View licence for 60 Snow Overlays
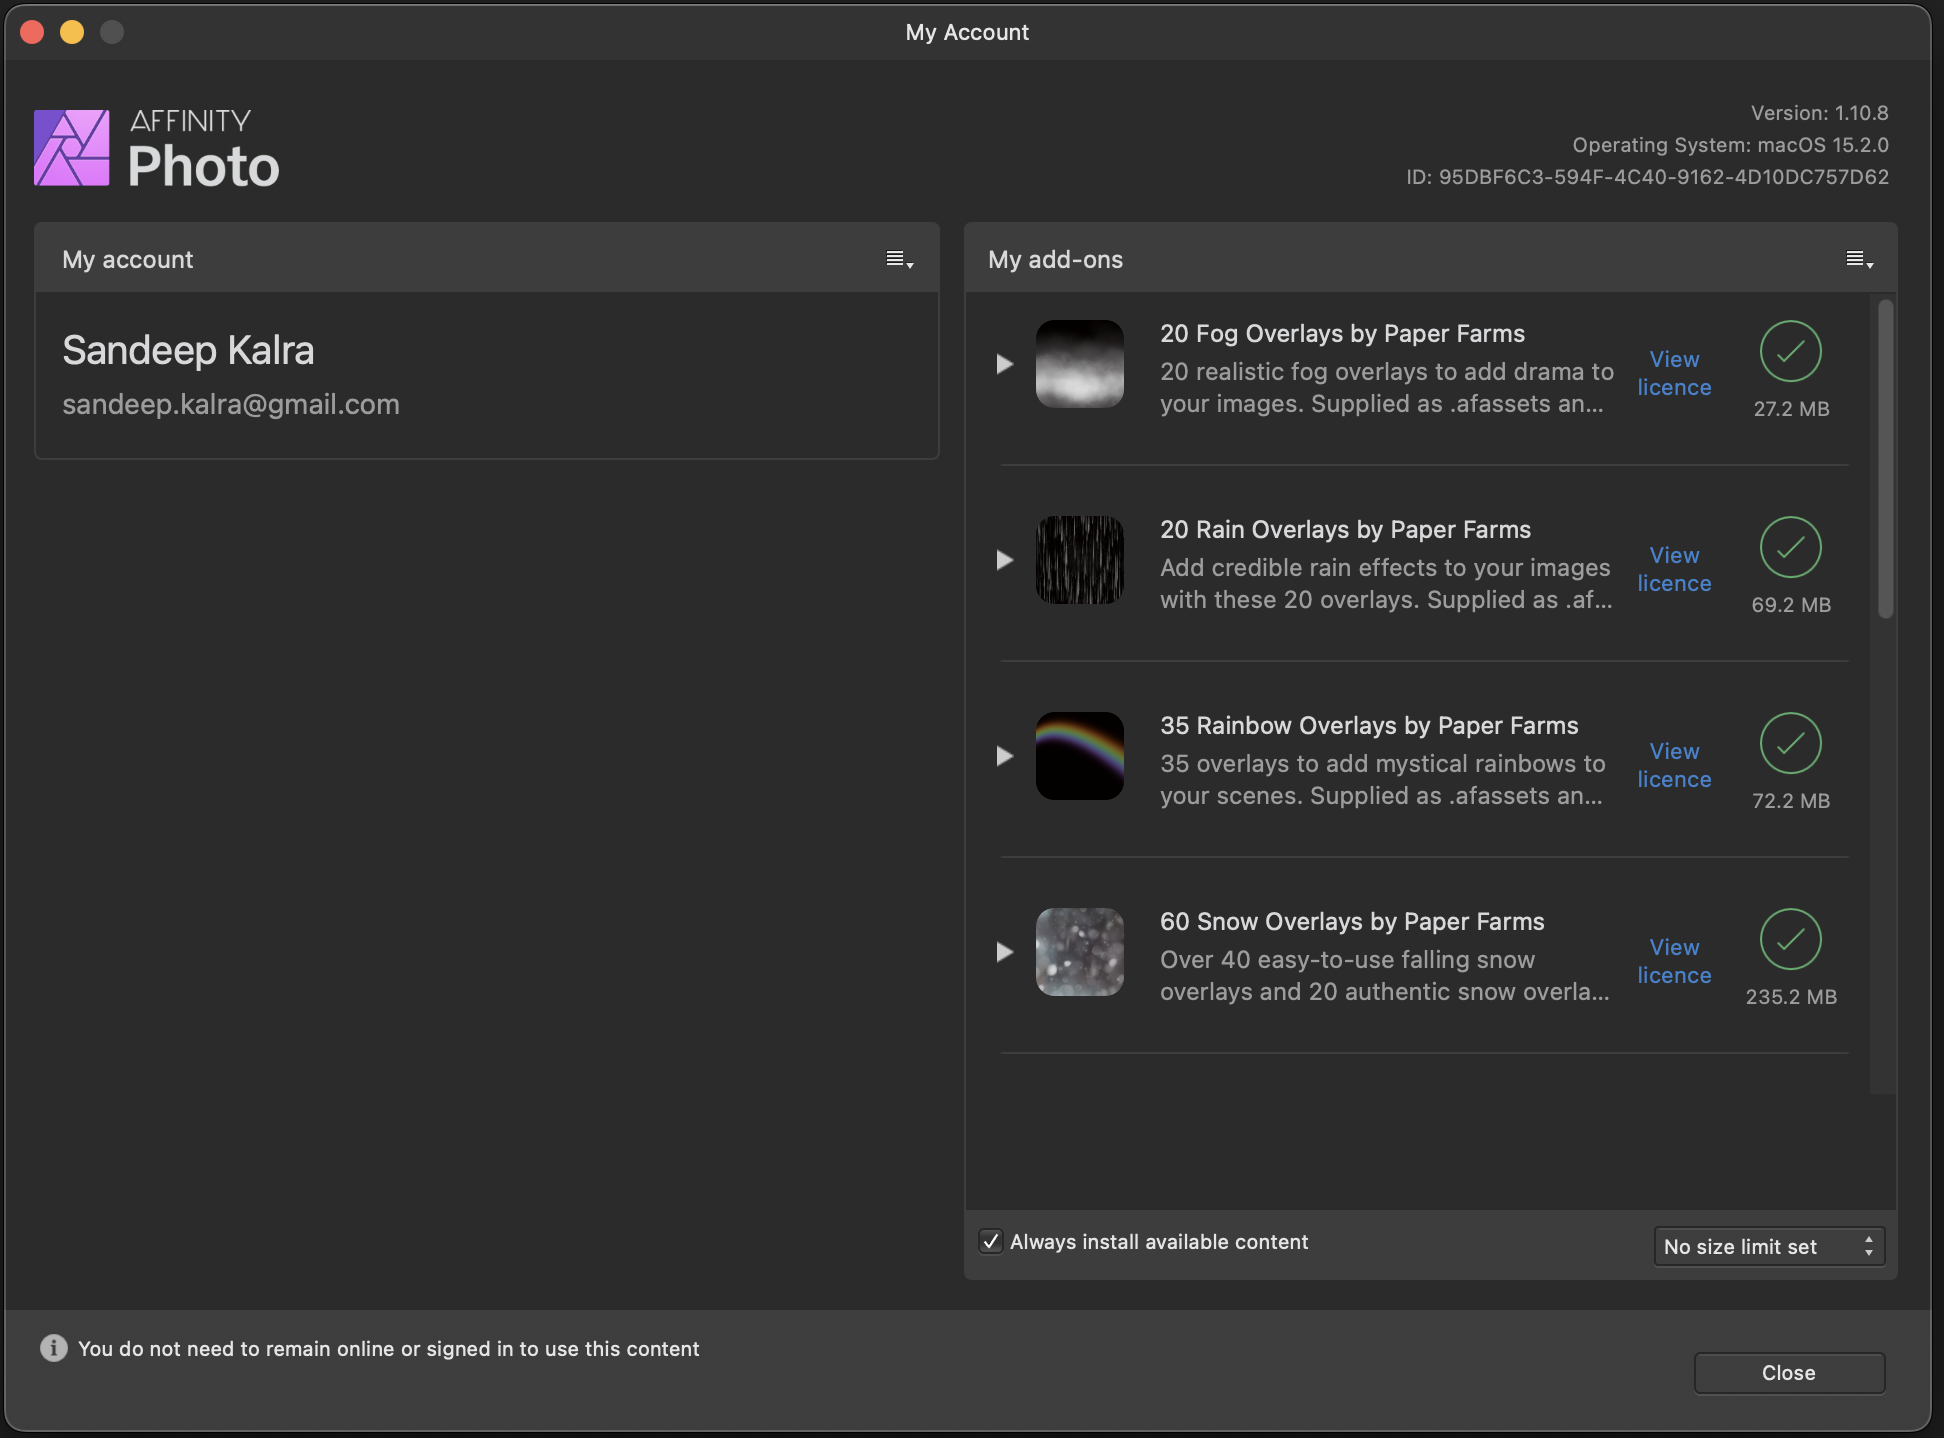This screenshot has width=1944, height=1438. (x=1674, y=961)
